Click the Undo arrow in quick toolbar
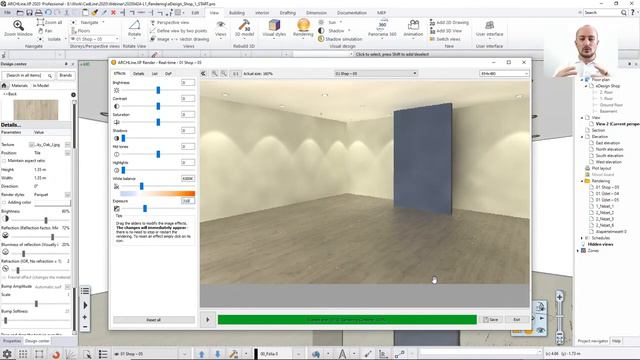This screenshot has height=360, width=640. tap(48, 13)
